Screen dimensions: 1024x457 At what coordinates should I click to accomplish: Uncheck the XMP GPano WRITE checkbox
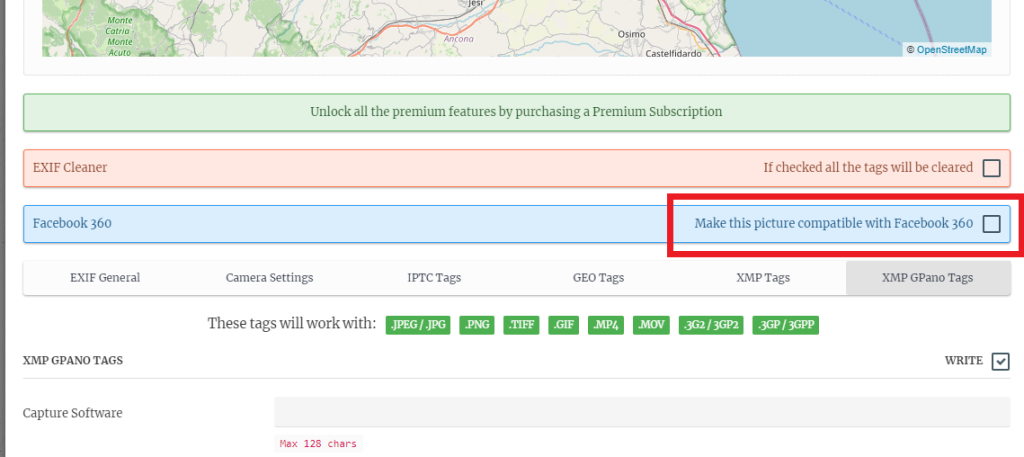tap(1000, 361)
